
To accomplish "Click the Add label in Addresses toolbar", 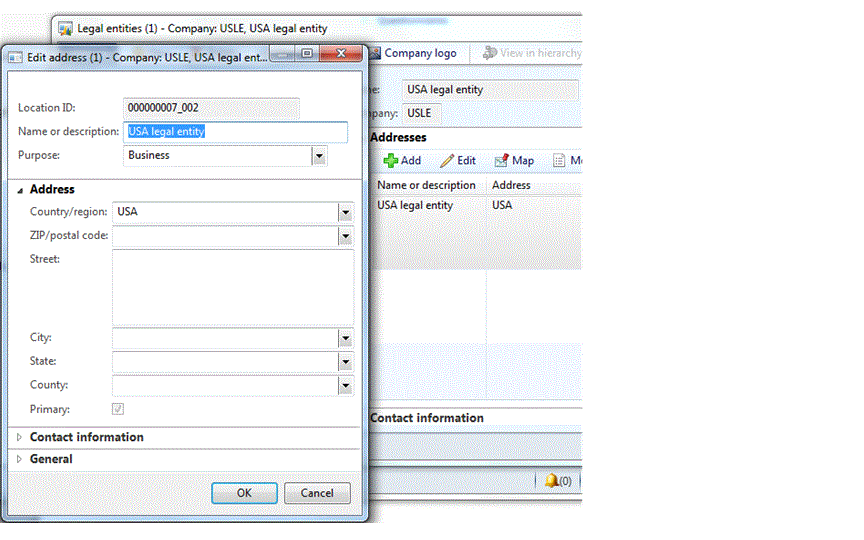I will [411, 160].
